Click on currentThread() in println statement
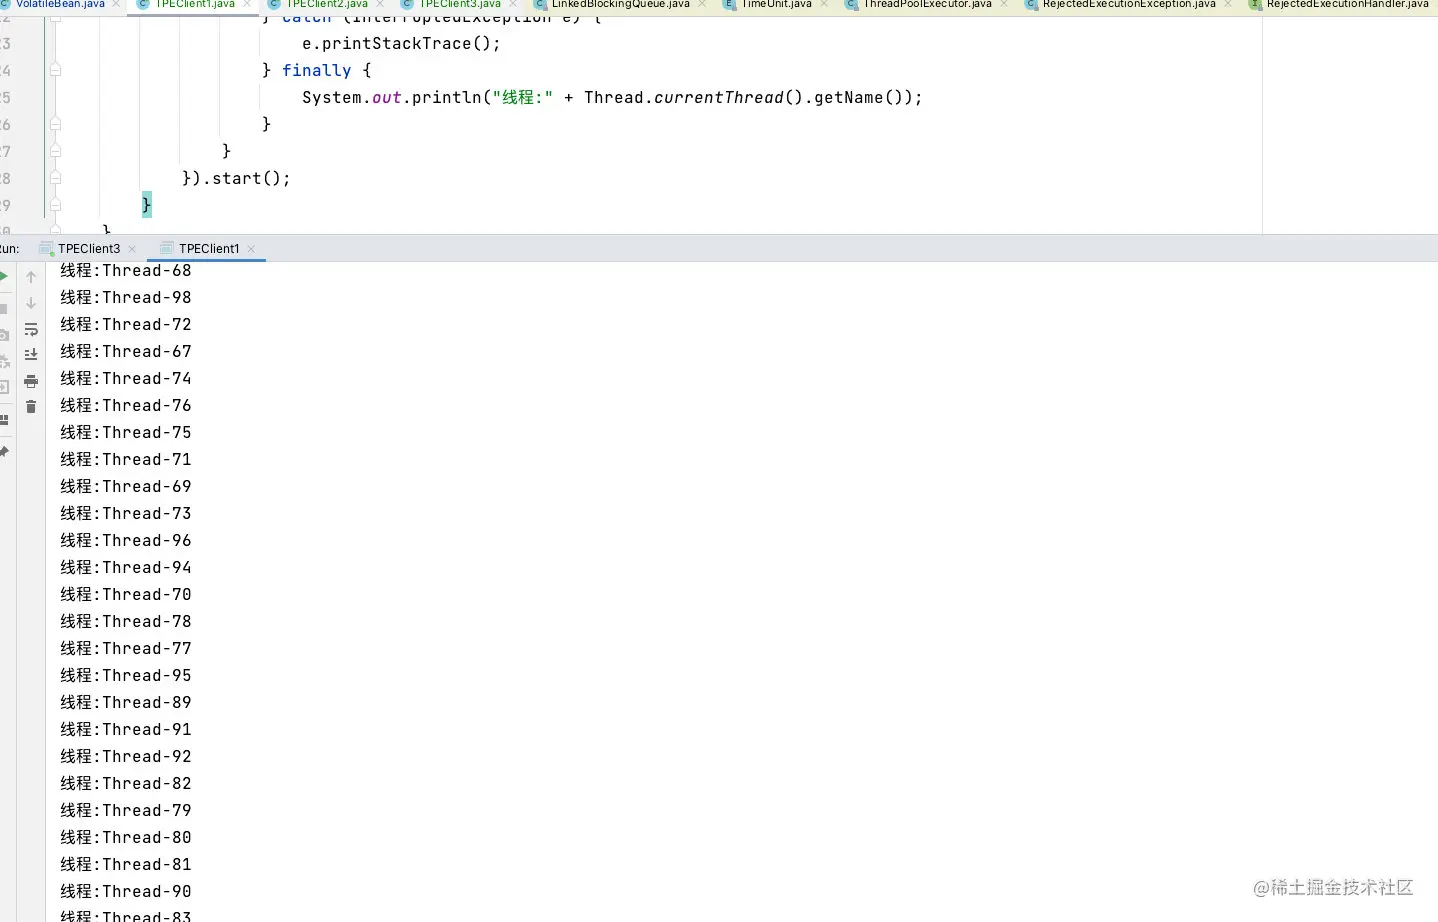The image size is (1438, 922). tap(728, 97)
